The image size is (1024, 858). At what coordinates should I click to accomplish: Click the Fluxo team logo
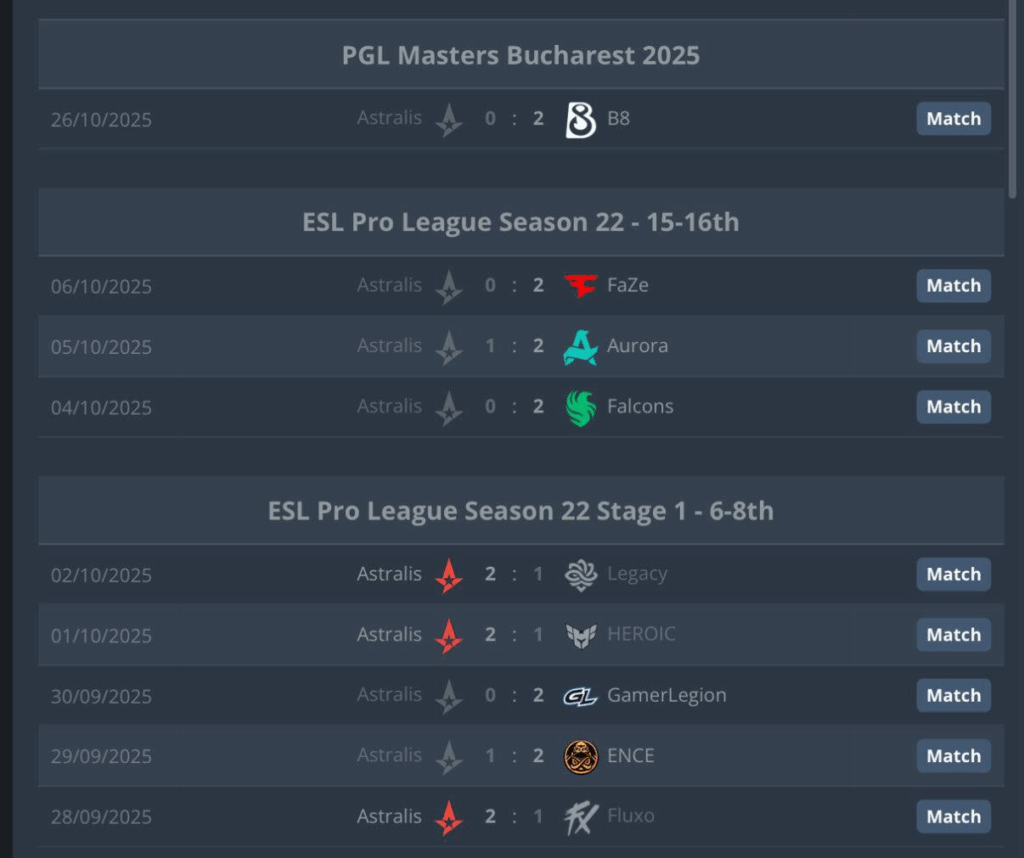click(580, 817)
